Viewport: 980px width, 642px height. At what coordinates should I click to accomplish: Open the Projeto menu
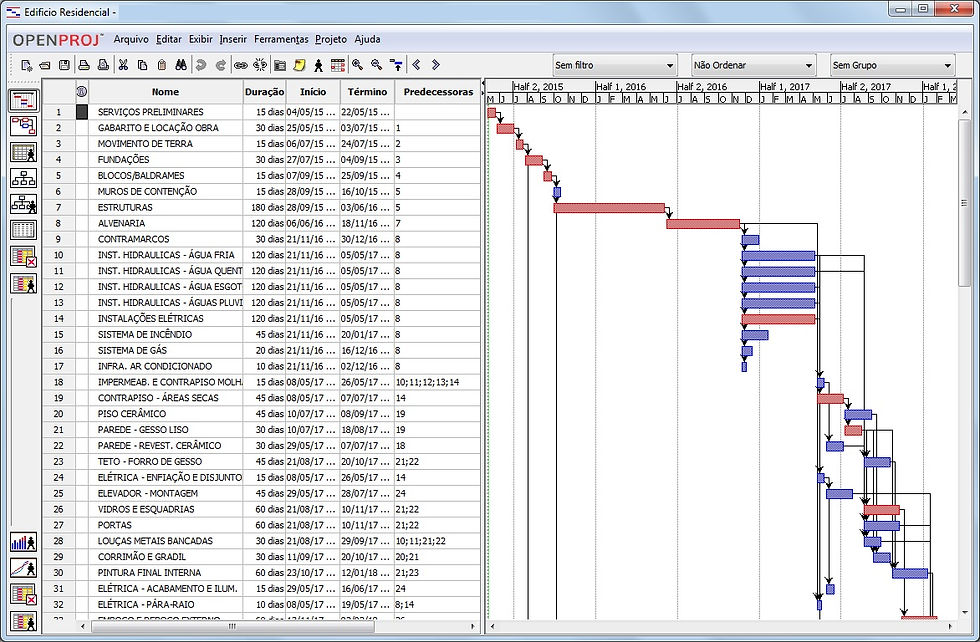(x=331, y=39)
